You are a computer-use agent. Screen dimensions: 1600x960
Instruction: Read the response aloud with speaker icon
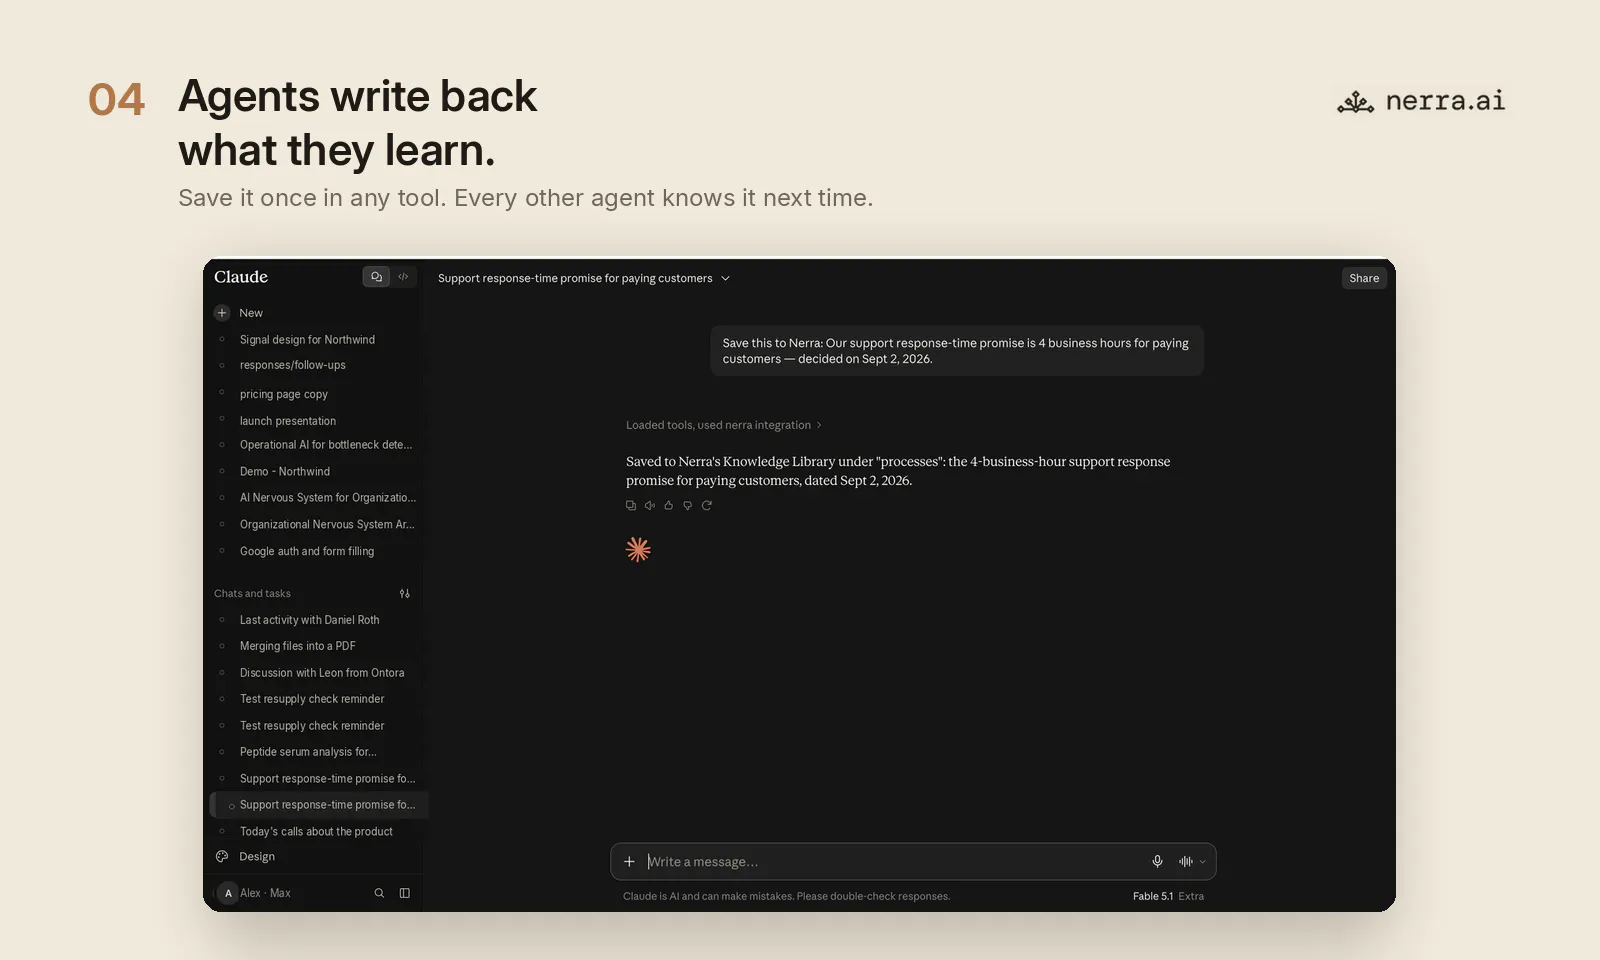(650, 505)
